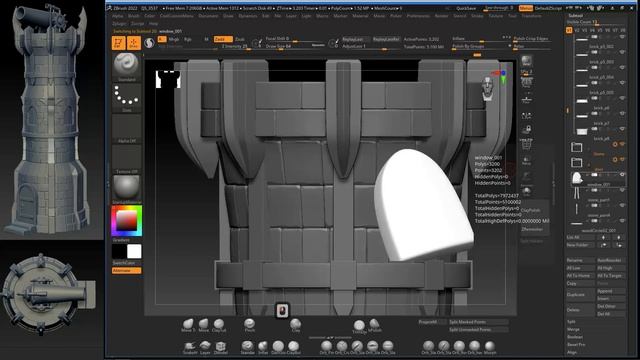Viewport: 640px width, 360px height.
Task: Toggle the Rgb mode
Action: click(188, 39)
